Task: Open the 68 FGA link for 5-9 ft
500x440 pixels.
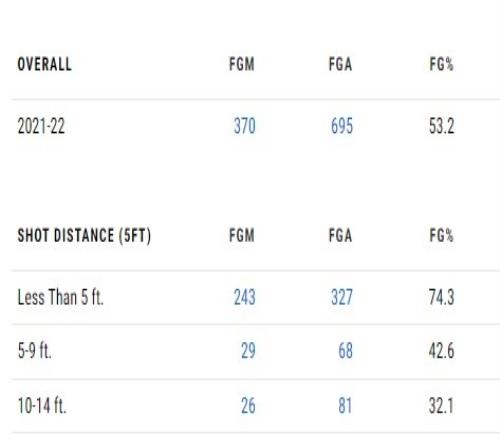Action: coord(346,351)
